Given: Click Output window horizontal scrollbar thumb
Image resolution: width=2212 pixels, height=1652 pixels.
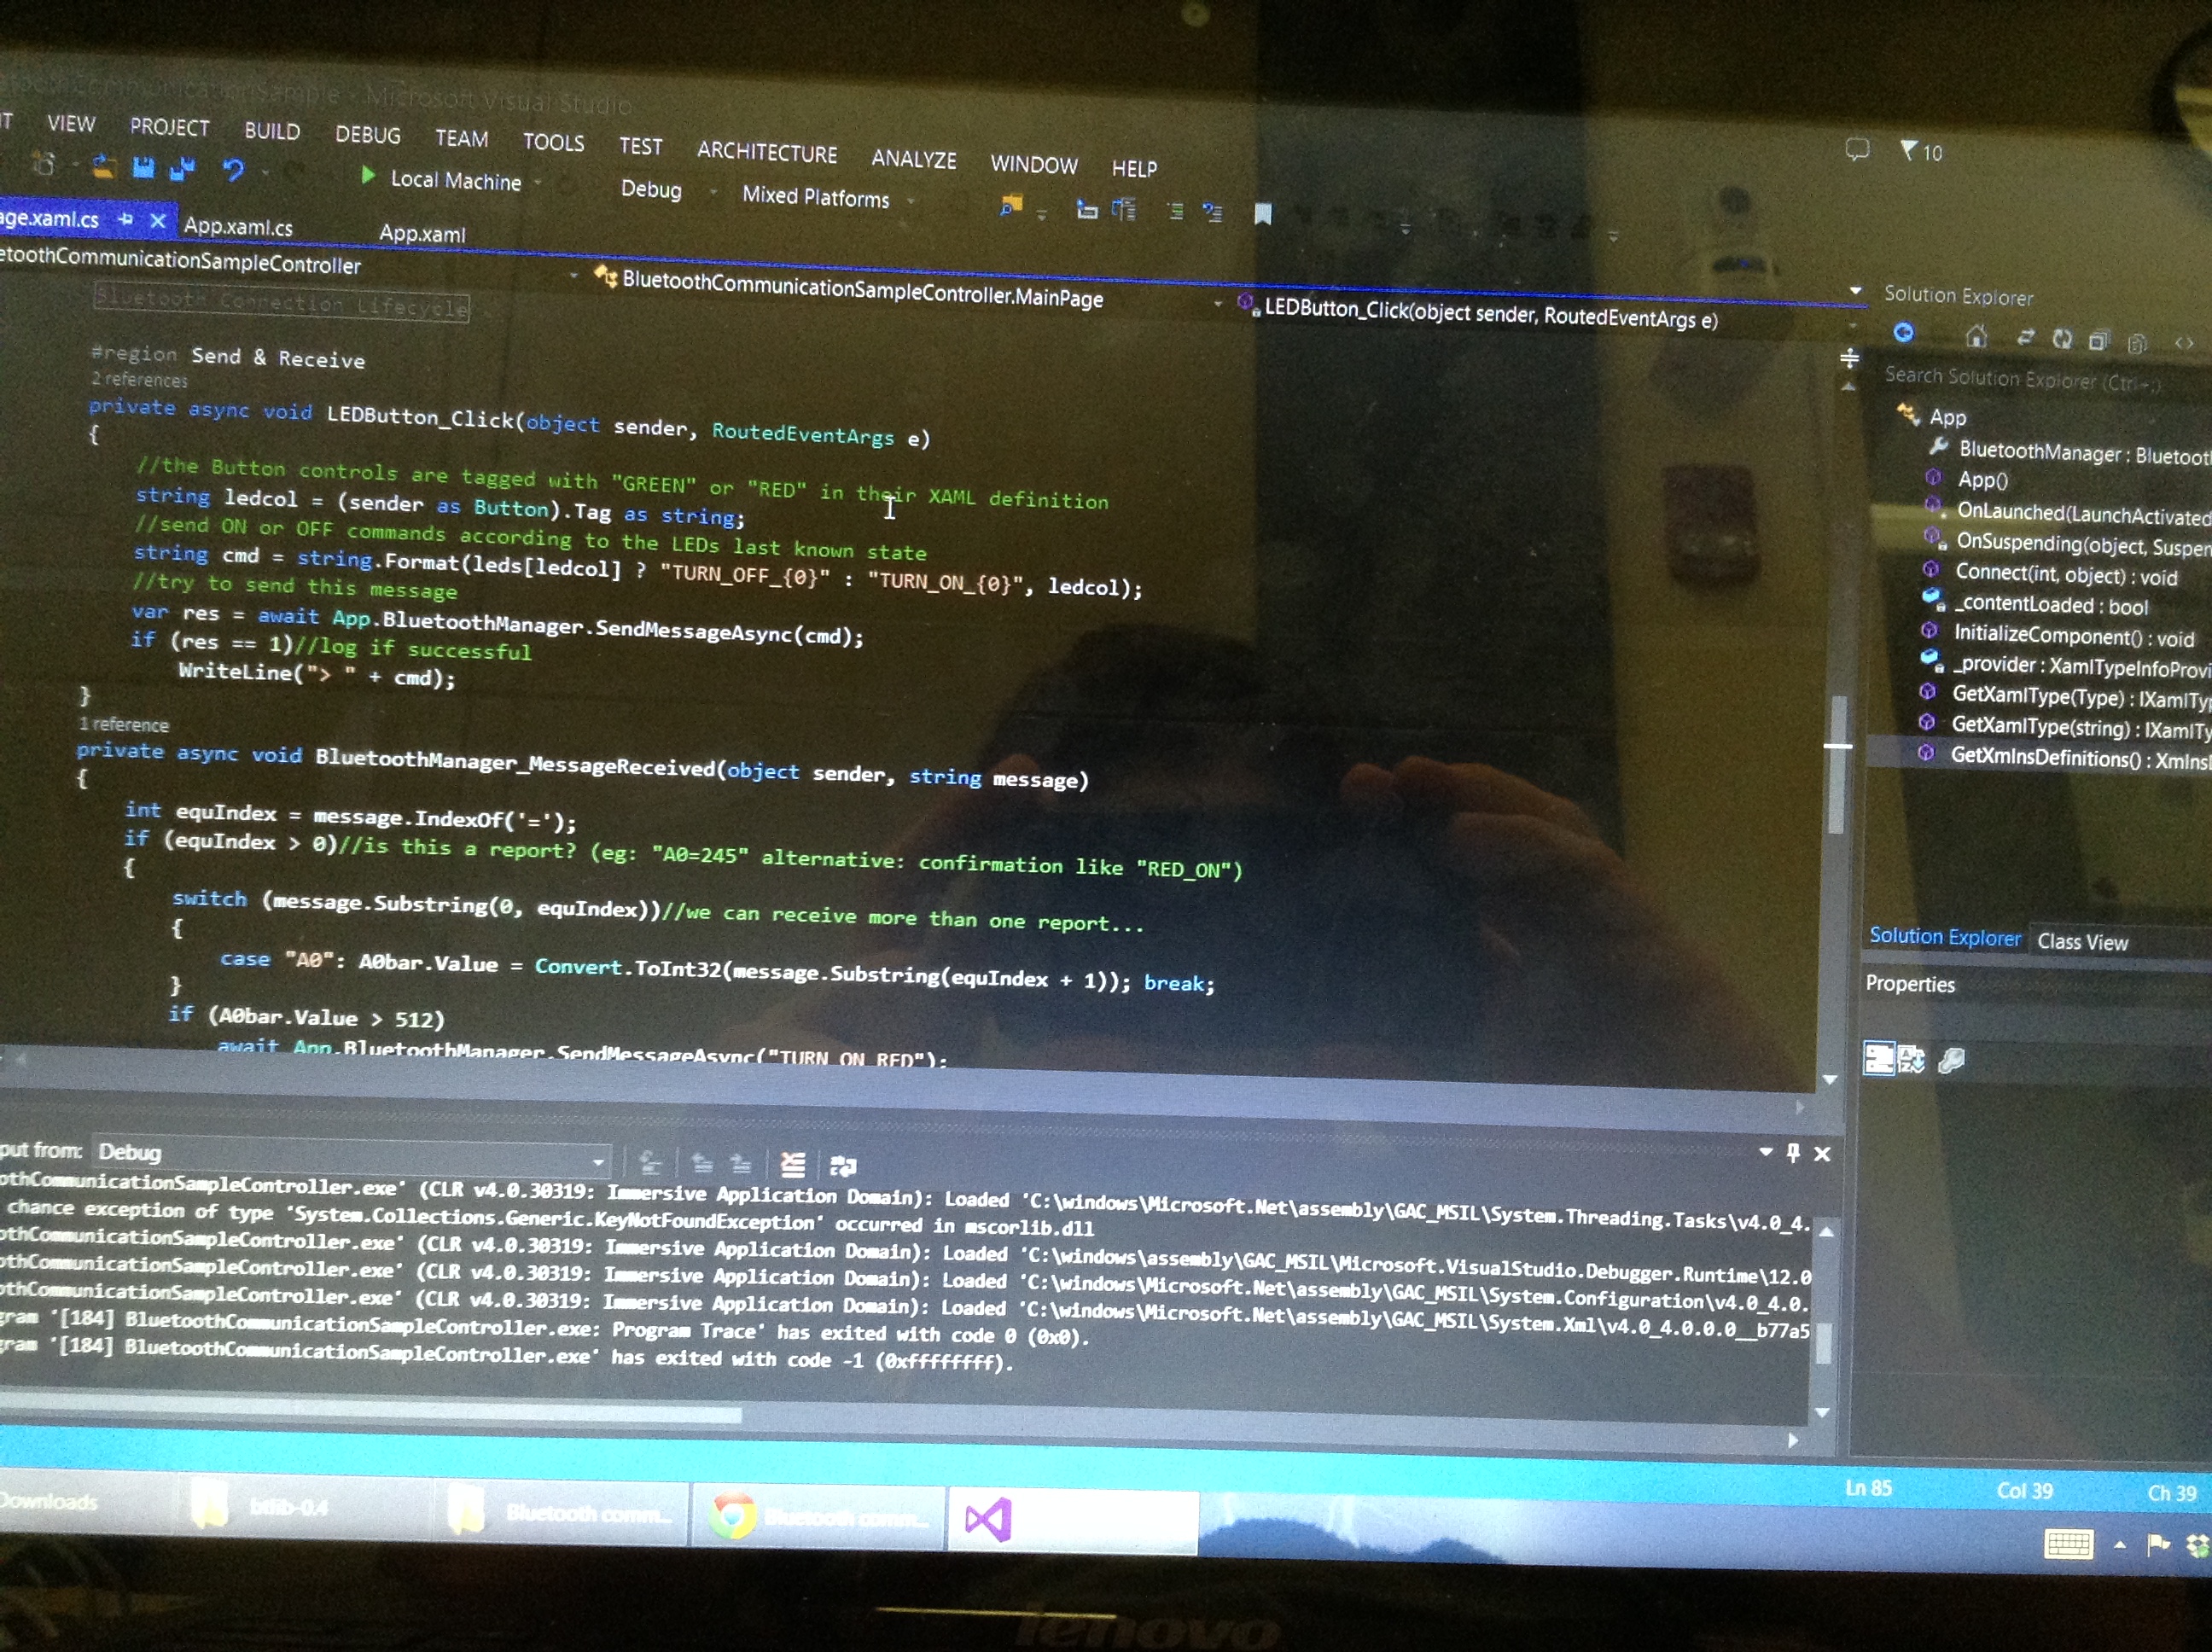Looking at the screenshot, I should (x=370, y=1414).
